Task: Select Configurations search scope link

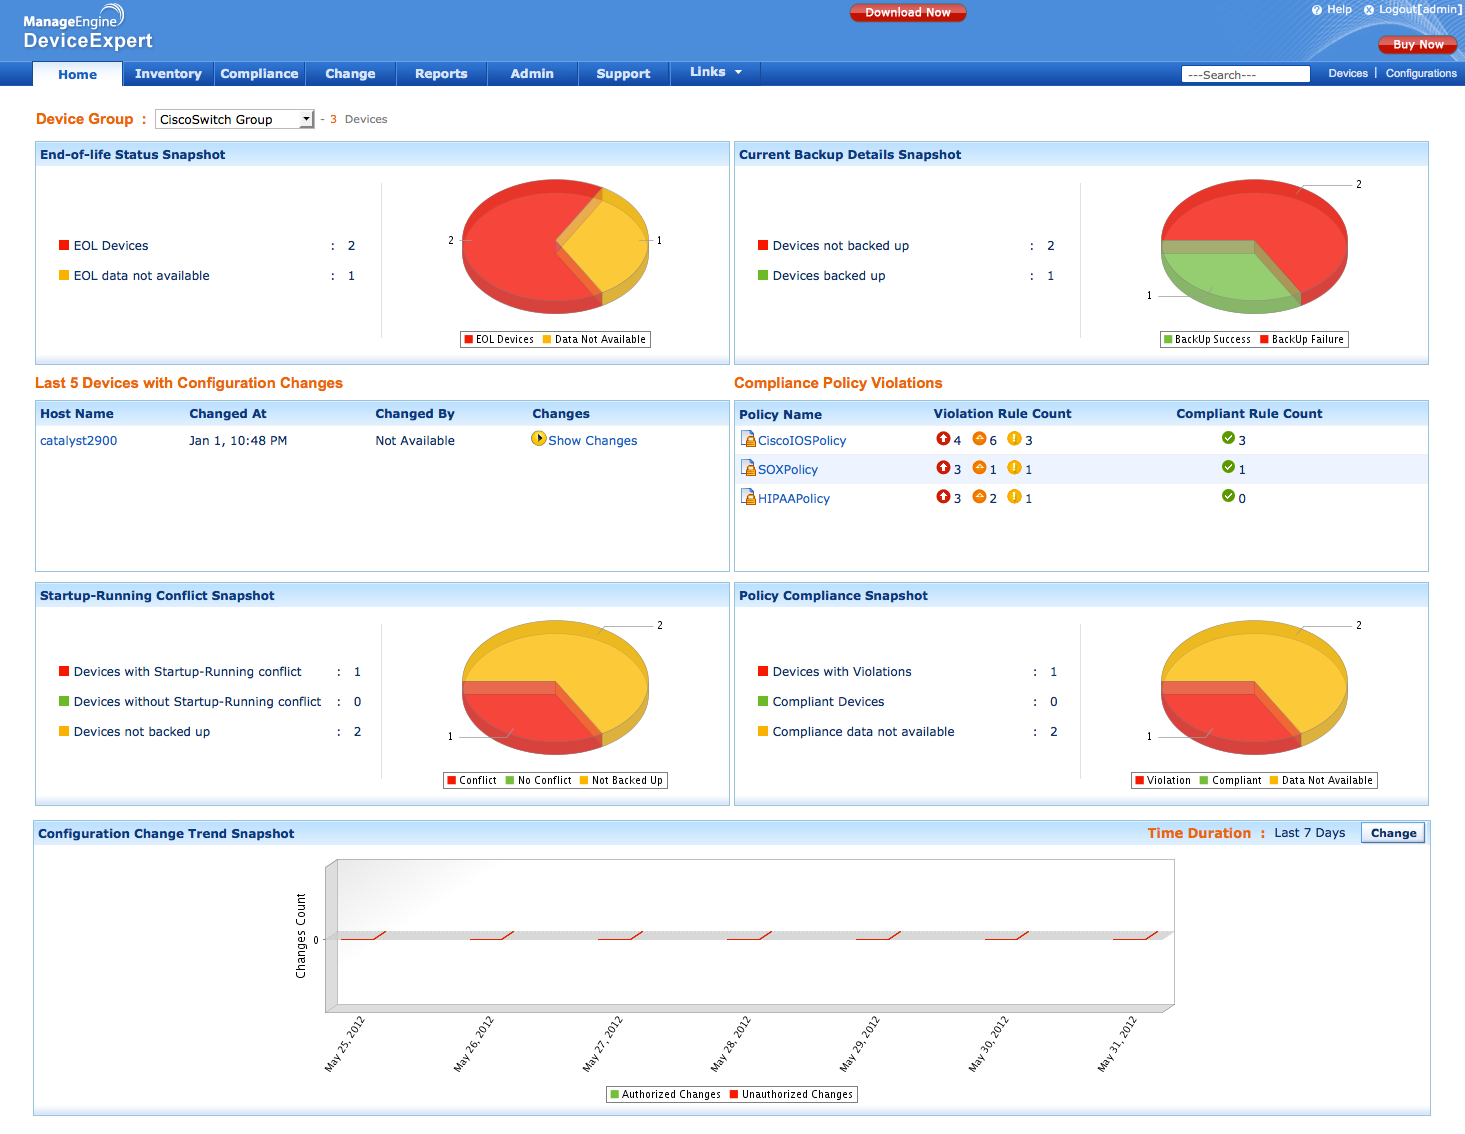Action: pos(1421,74)
